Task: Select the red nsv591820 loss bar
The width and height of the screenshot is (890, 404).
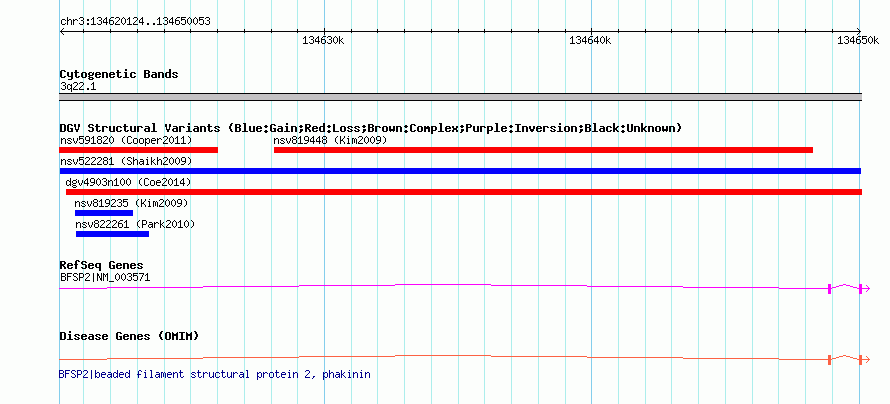Action: (138, 150)
